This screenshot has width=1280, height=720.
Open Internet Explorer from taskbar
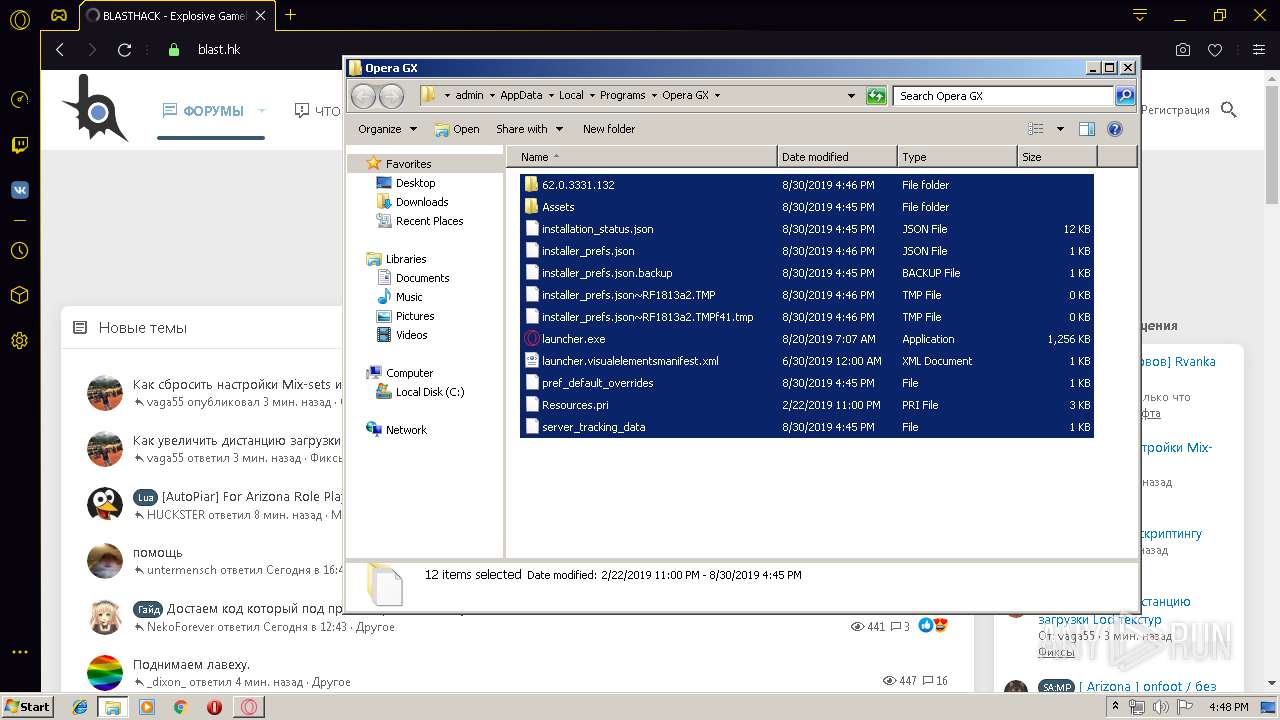click(80, 707)
